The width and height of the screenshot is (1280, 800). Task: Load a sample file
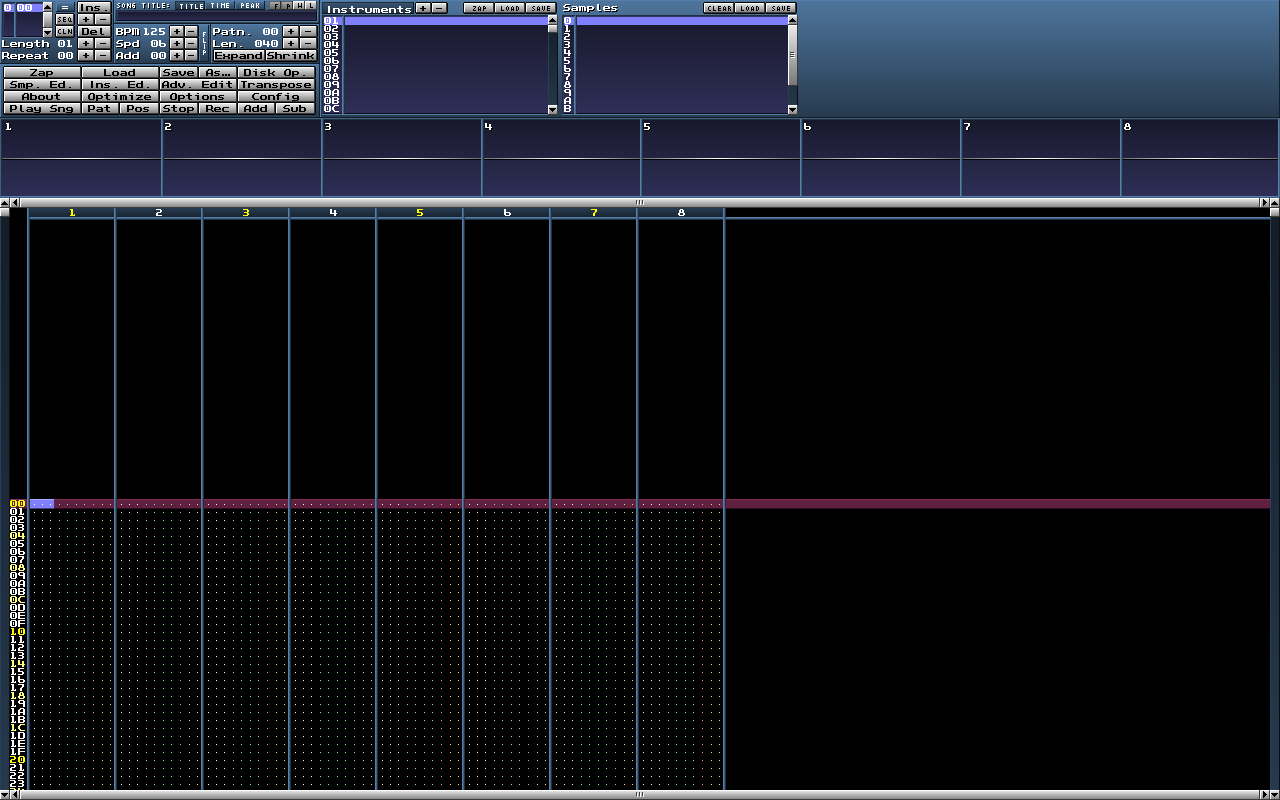coord(750,8)
